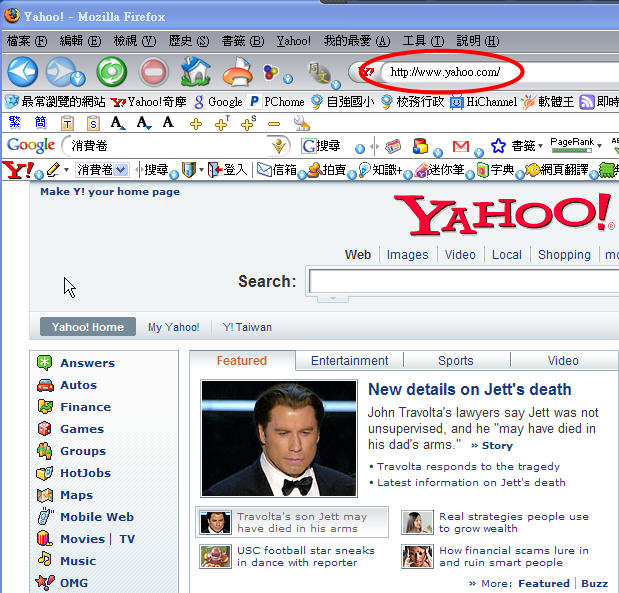Click the My Yahoo! link
Viewport: 619px width, 593px height.
173,327
